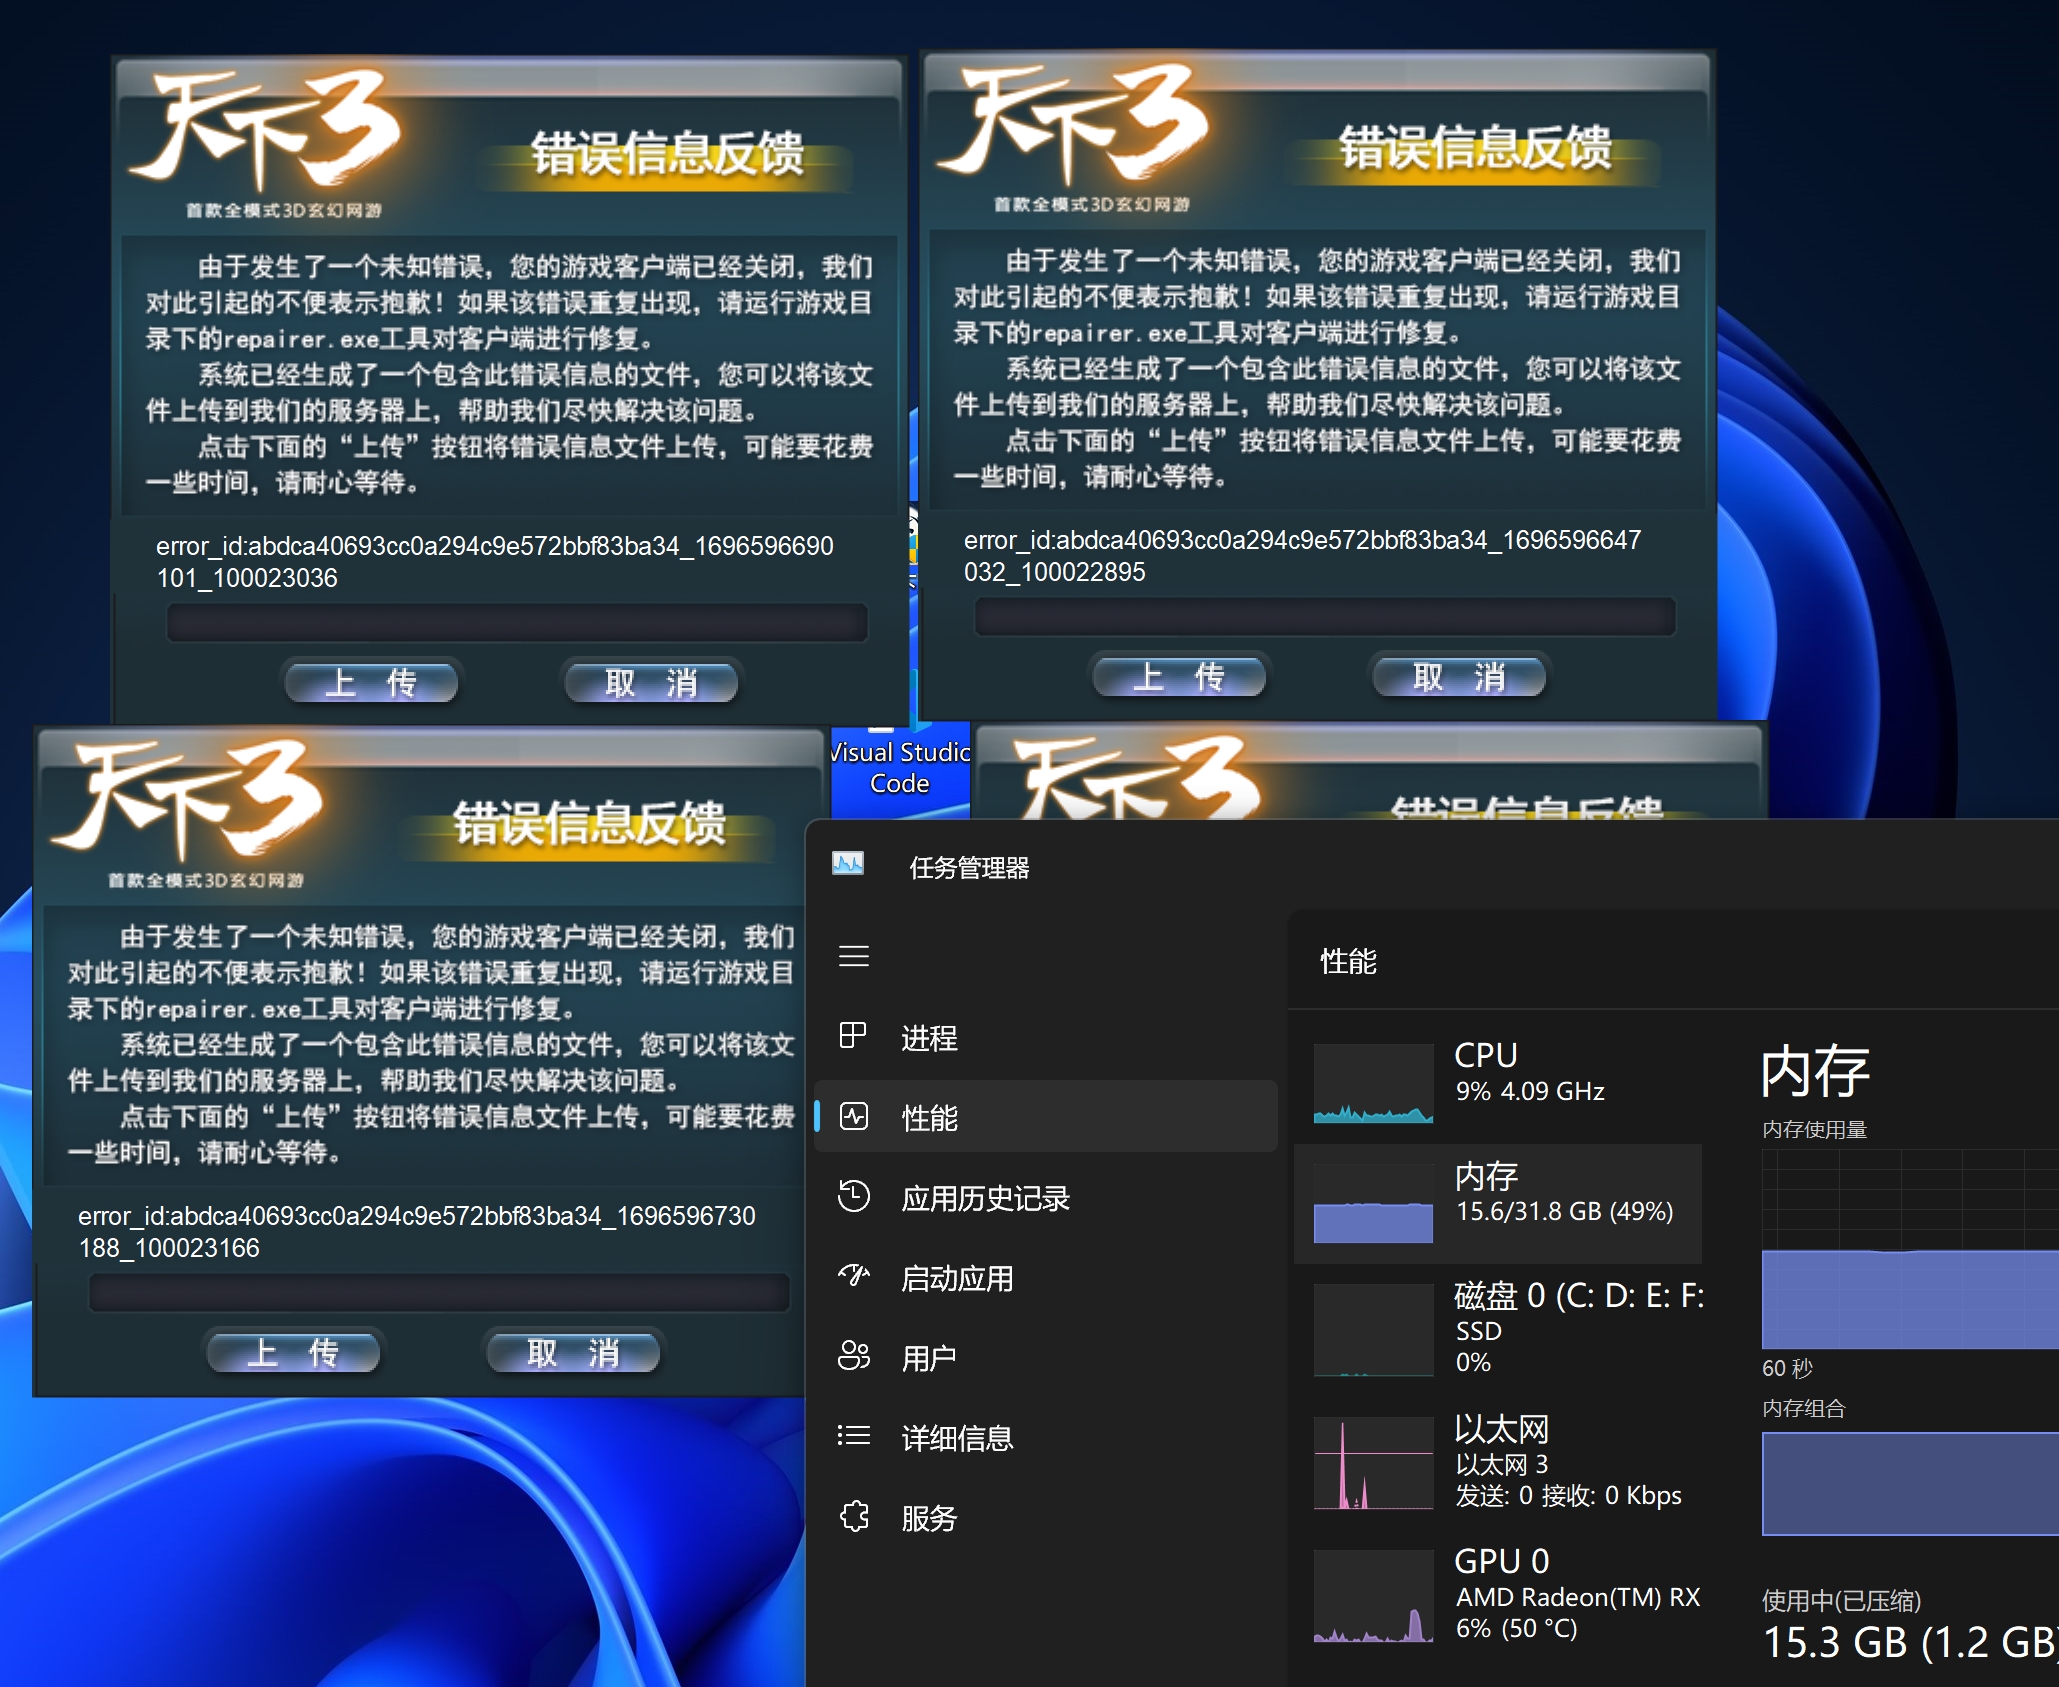The height and width of the screenshot is (1687, 2059).
Task: Click error_id text ending 188_100023166
Action: [x=417, y=1231]
